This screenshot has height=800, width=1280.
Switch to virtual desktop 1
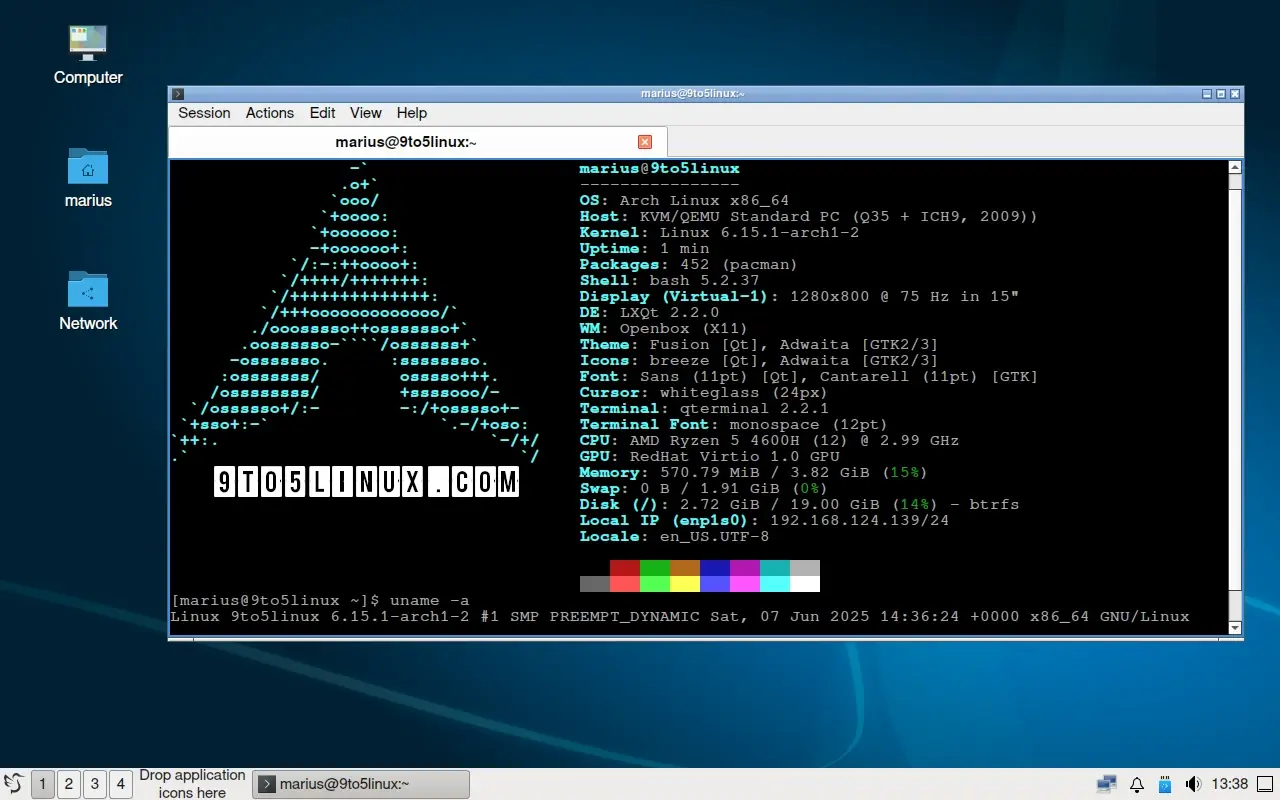(42, 784)
